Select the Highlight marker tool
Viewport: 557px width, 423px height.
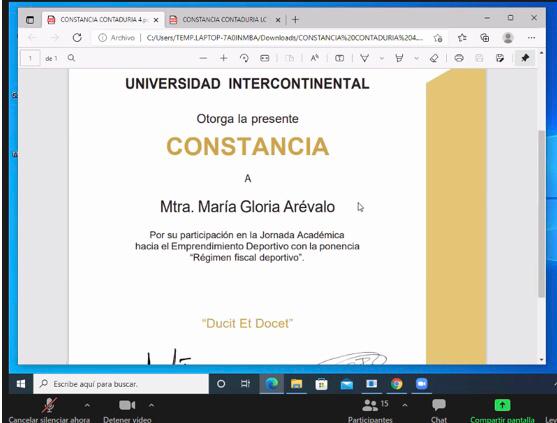tap(399, 58)
